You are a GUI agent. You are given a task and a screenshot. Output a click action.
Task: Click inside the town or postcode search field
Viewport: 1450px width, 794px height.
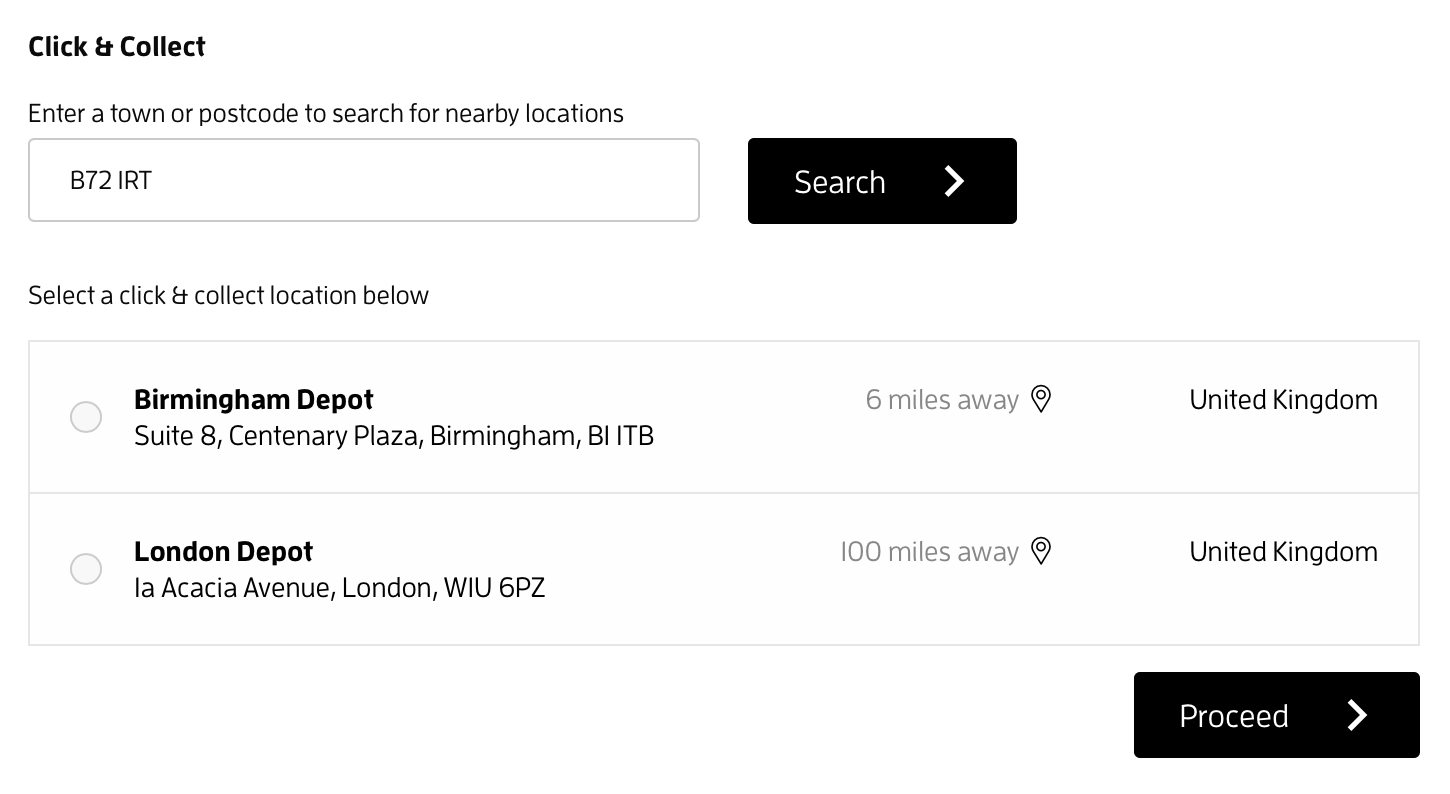pyautogui.click(x=364, y=180)
